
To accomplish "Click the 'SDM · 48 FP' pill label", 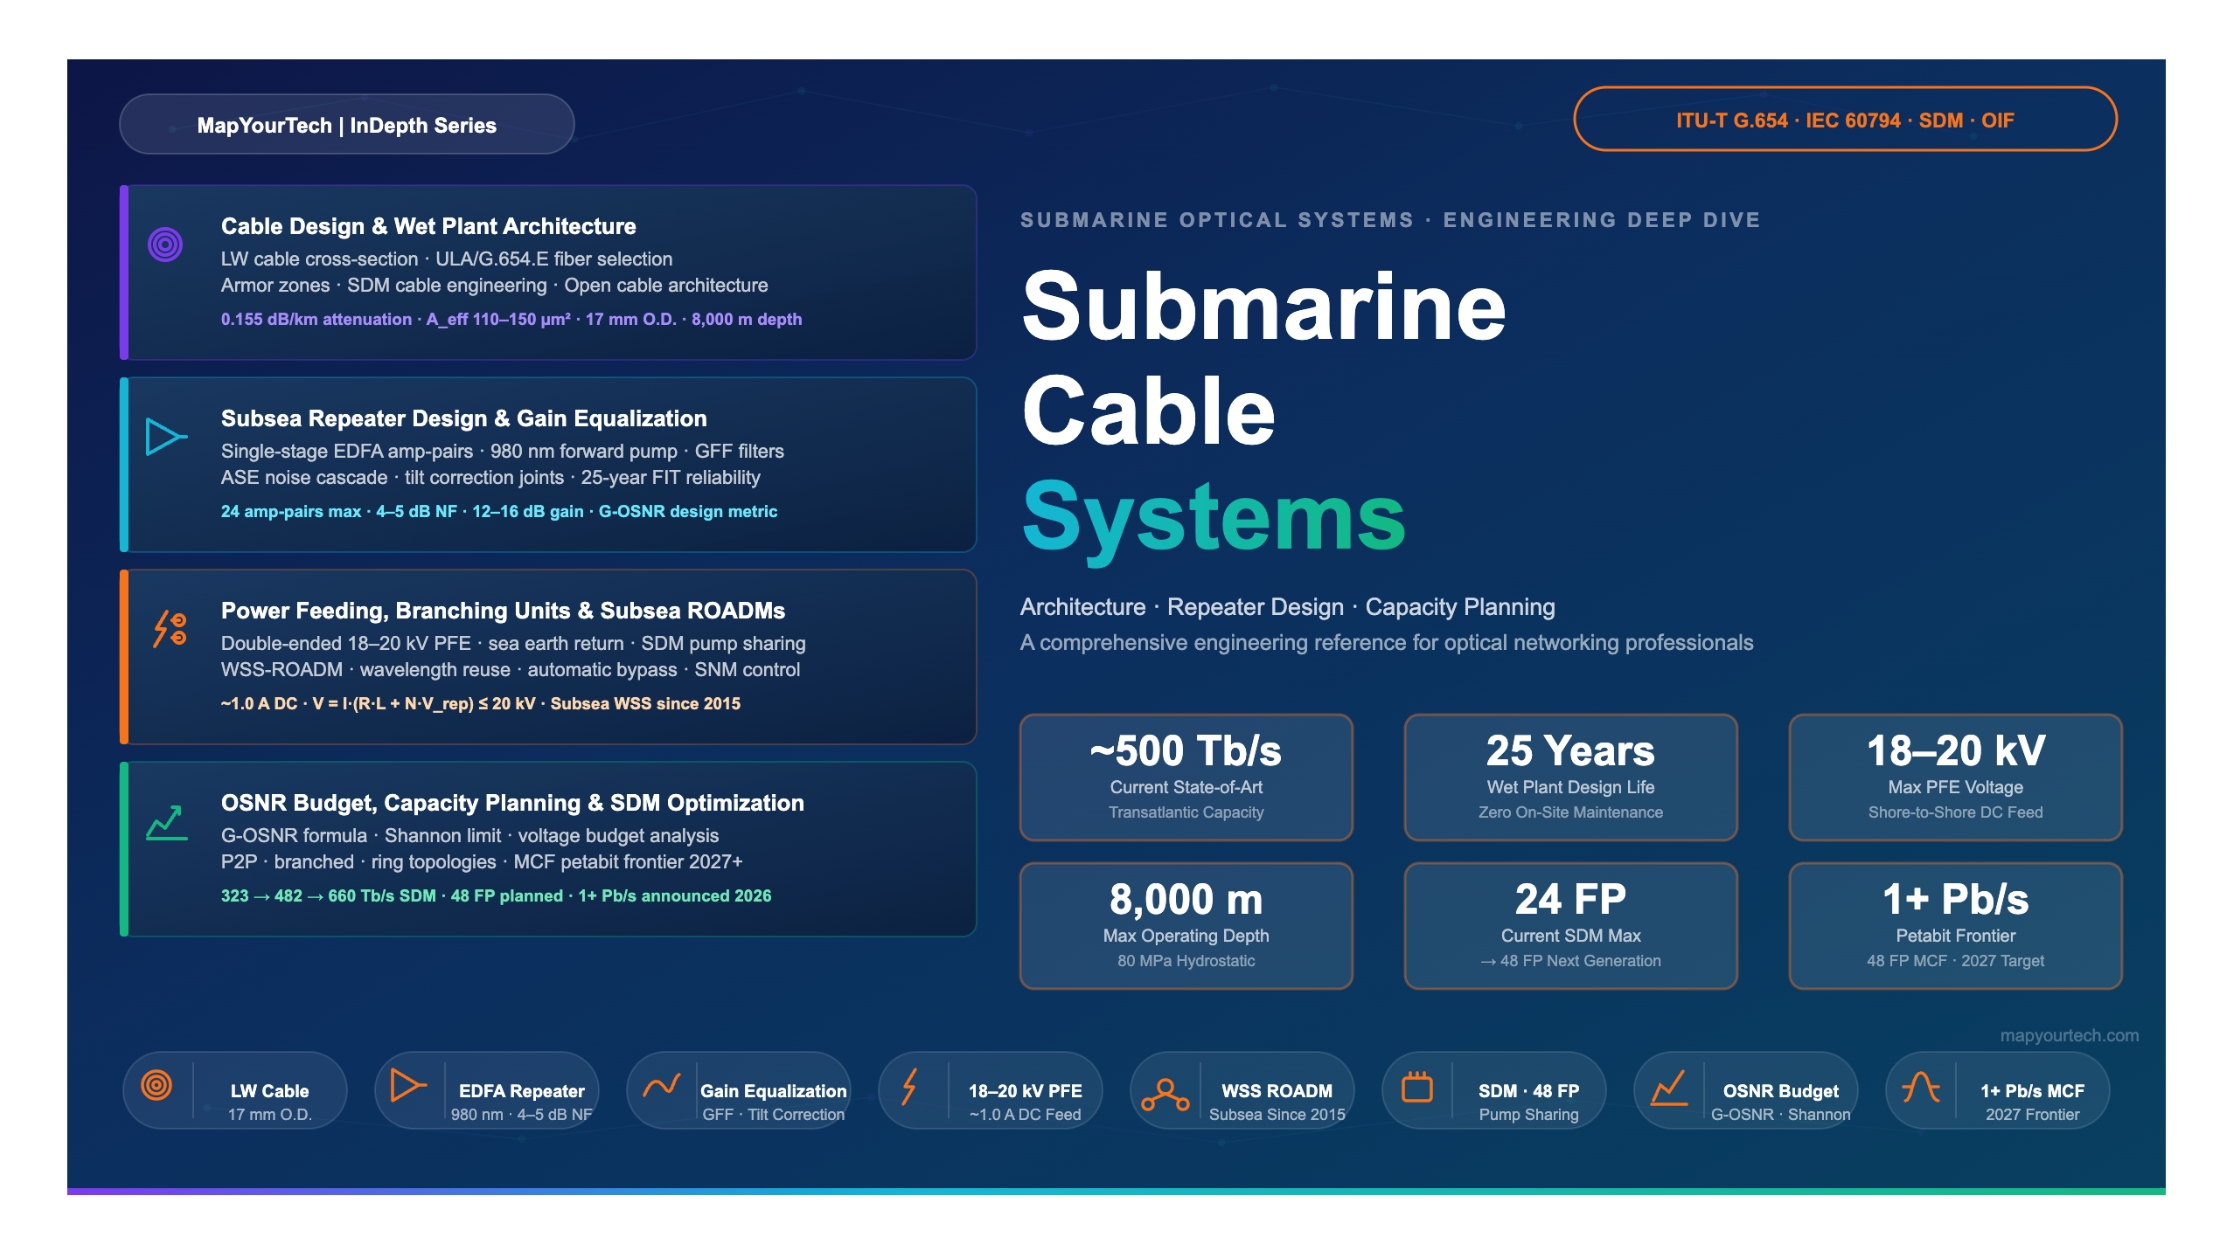I will (1529, 1091).
